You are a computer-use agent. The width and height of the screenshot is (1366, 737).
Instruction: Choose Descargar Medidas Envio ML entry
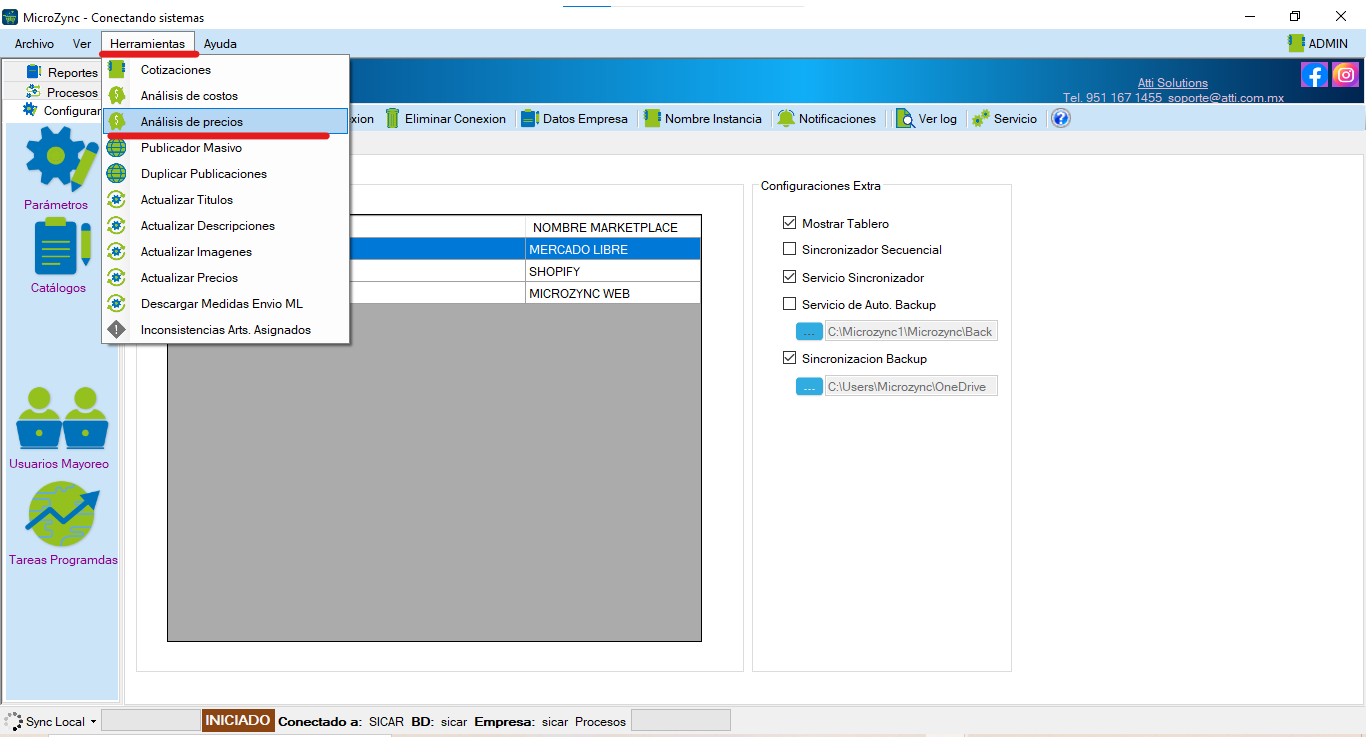(225, 304)
